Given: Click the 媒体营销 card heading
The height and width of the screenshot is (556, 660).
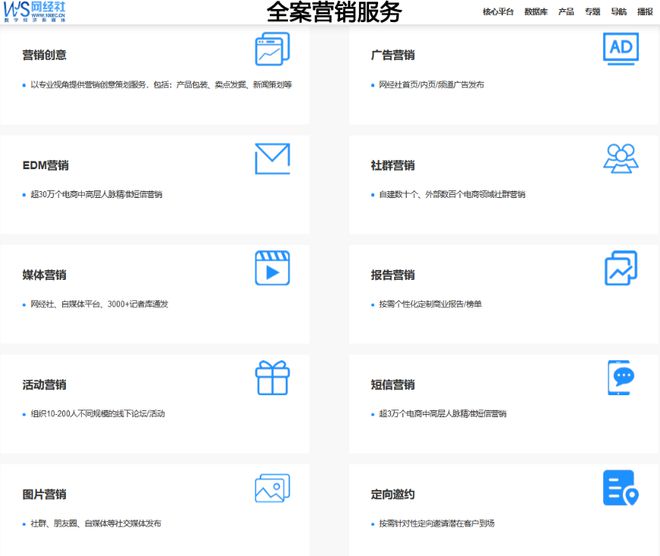Looking at the screenshot, I should point(44,275).
